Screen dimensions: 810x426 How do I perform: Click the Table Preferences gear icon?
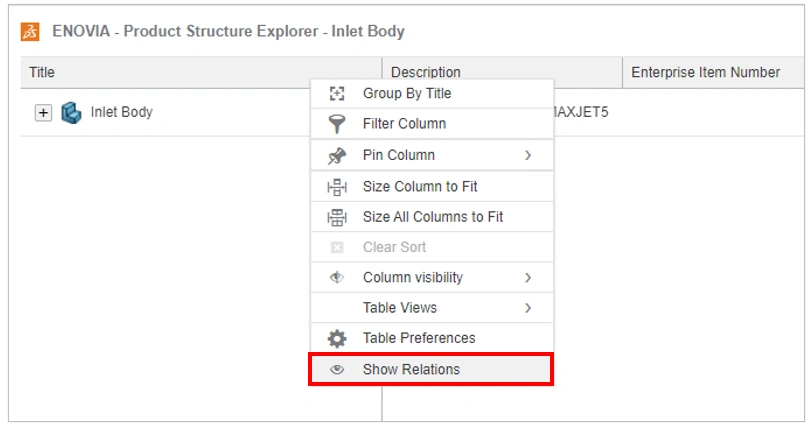tap(337, 338)
